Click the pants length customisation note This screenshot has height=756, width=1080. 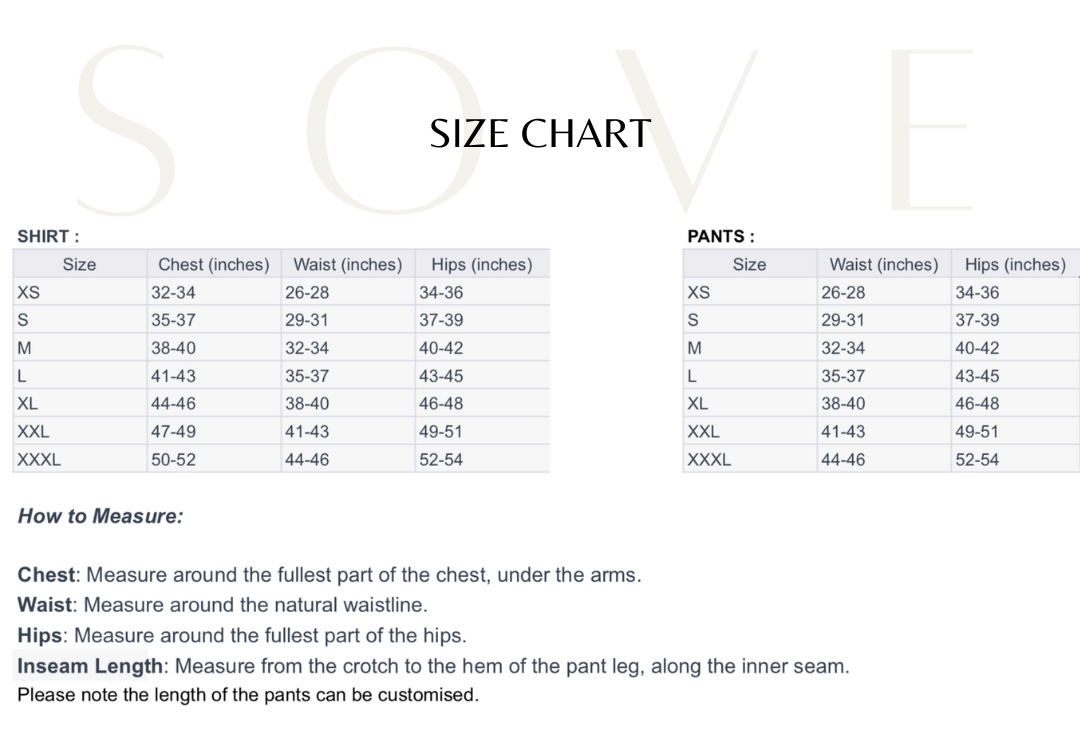[248, 695]
